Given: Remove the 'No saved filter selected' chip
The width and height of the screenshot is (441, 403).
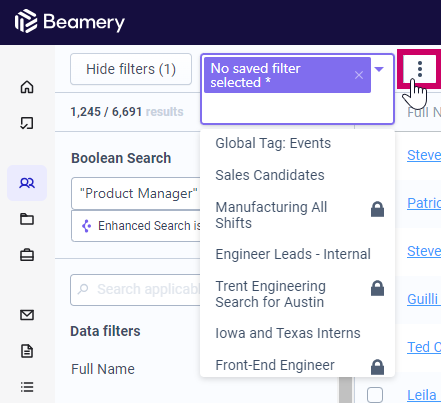Looking at the screenshot, I should pos(359,75).
